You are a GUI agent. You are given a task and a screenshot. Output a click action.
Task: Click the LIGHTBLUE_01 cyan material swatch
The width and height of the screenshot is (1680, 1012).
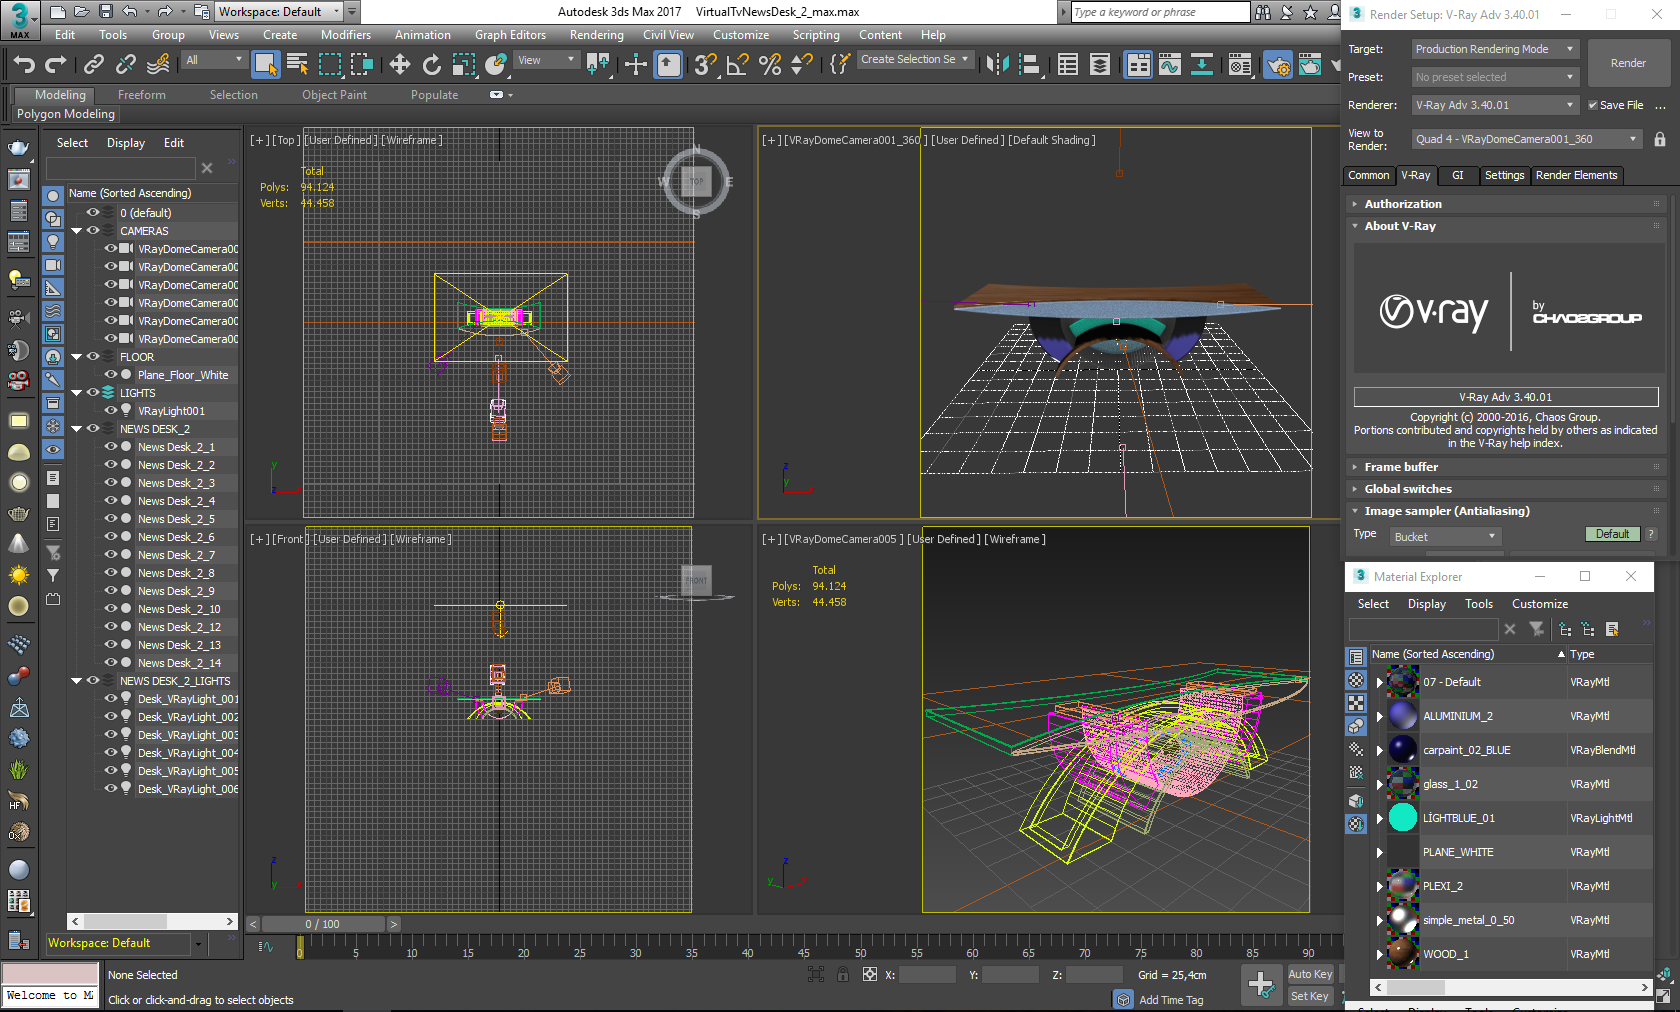tap(1403, 818)
